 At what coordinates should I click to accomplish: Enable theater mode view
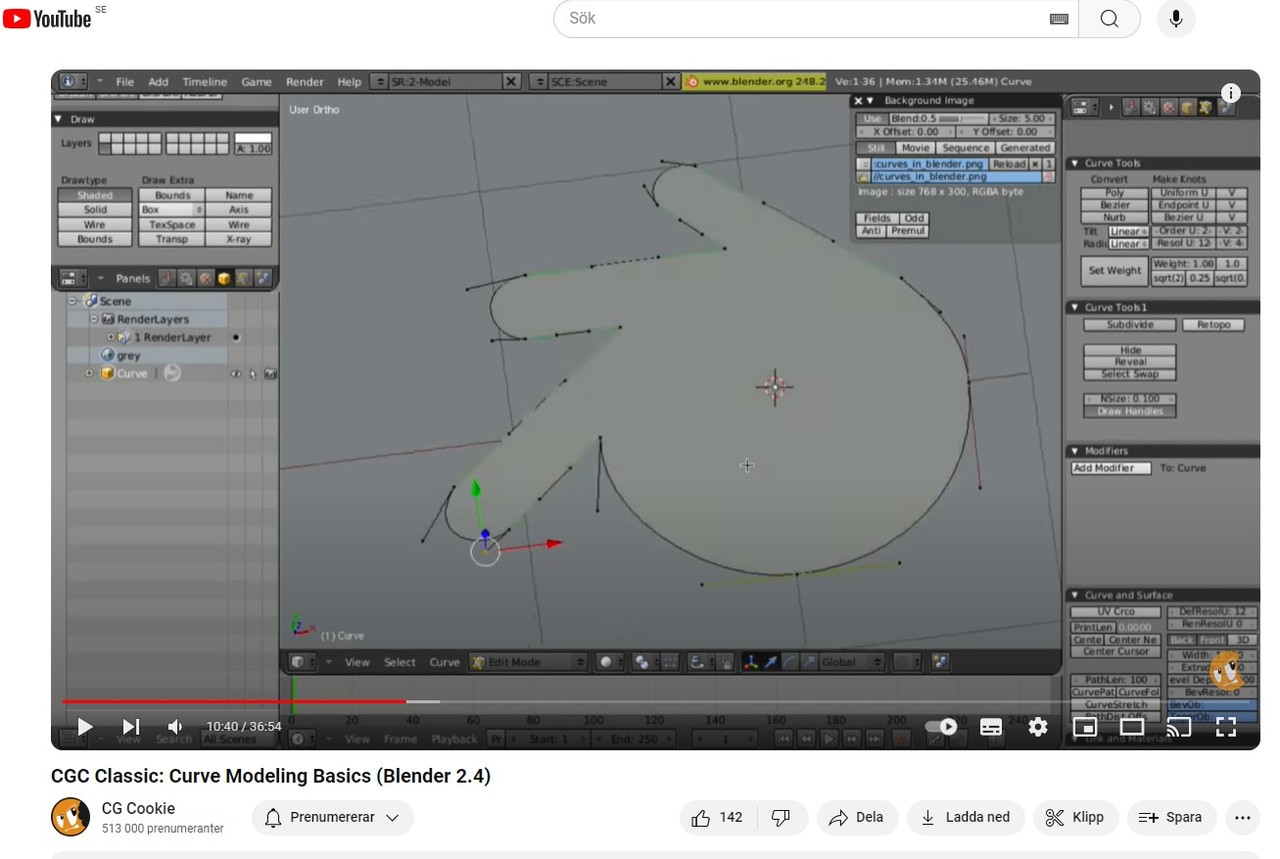[x=1132, y=727]
